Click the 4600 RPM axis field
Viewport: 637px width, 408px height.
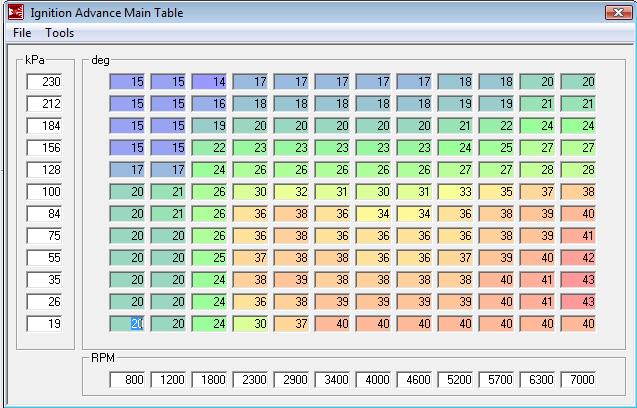pyautogui.click(x=414, y=380)
